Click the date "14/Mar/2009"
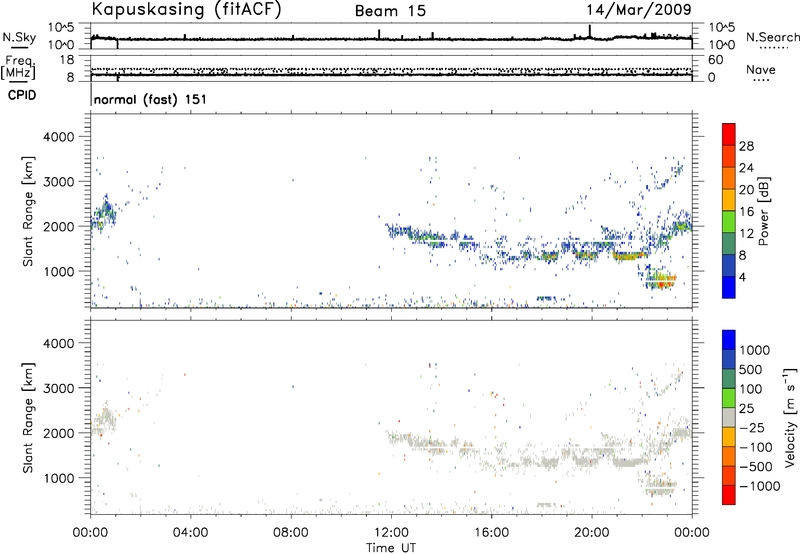This screenshot has height=554, width=800. pos(638,10)
